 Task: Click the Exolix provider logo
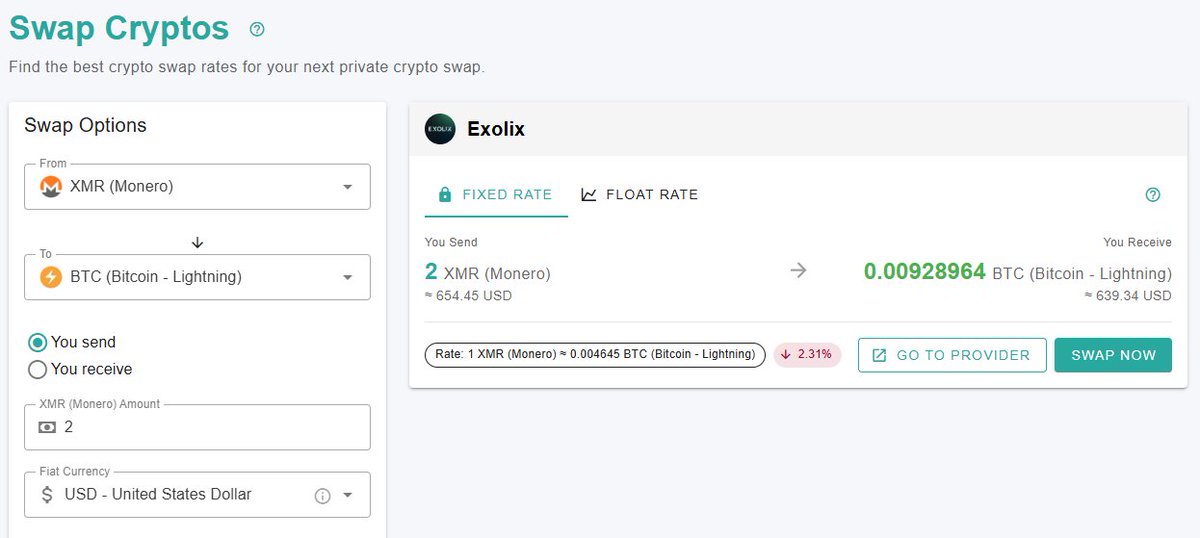click(x=440, y=129)
